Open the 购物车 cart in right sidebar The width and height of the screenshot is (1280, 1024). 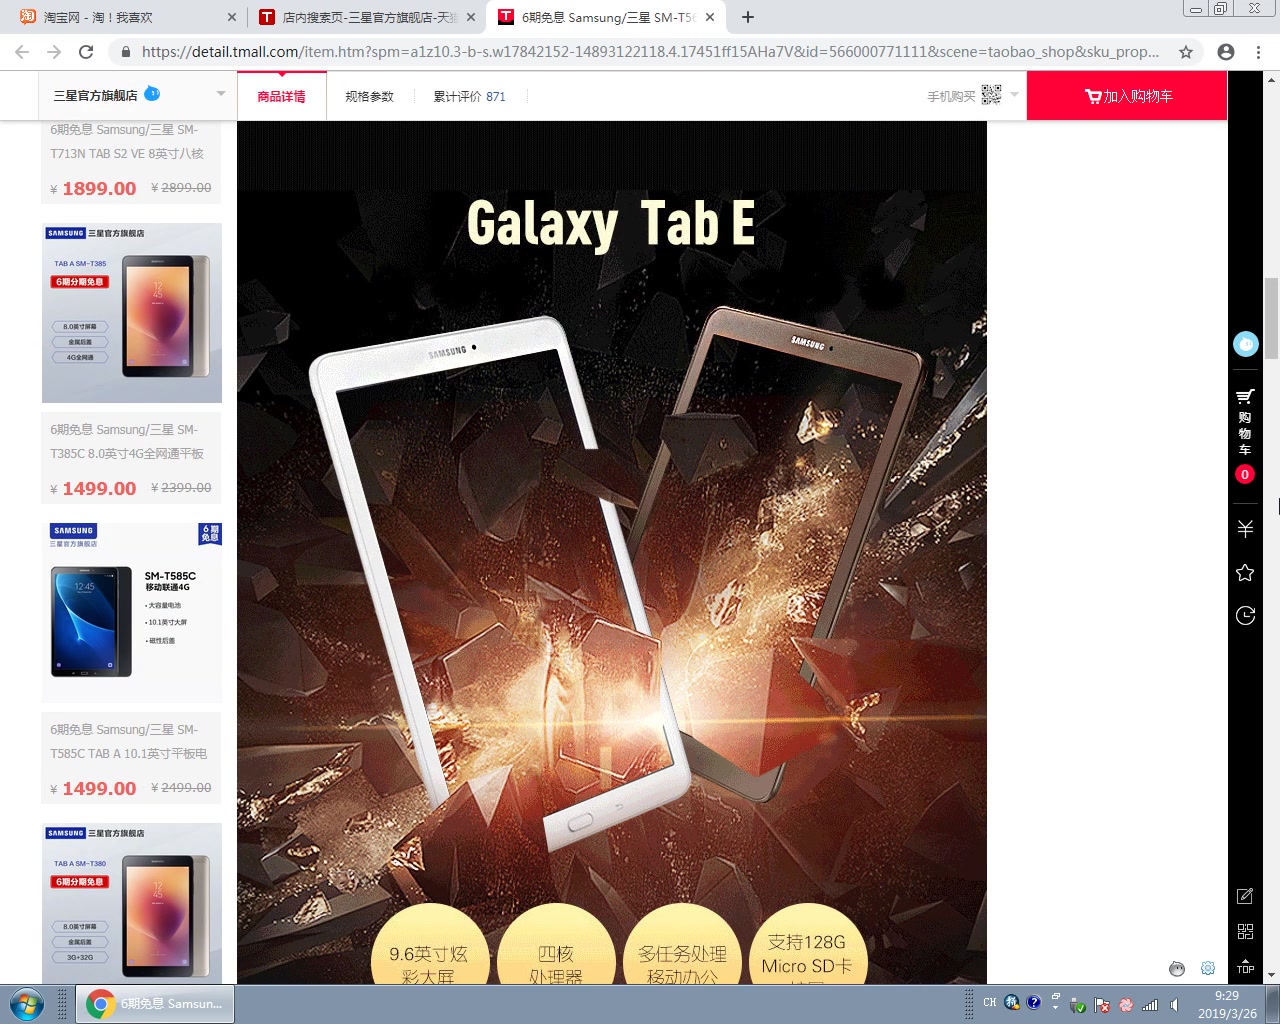click(1245, 422)
